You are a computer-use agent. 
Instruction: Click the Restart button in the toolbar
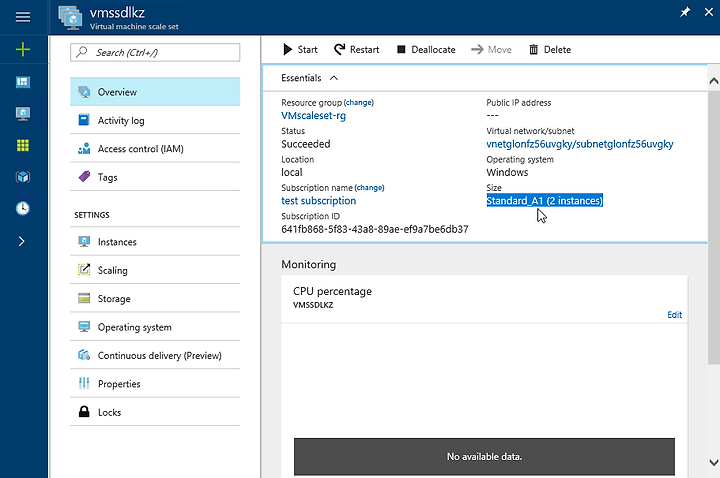pos(356,50)
